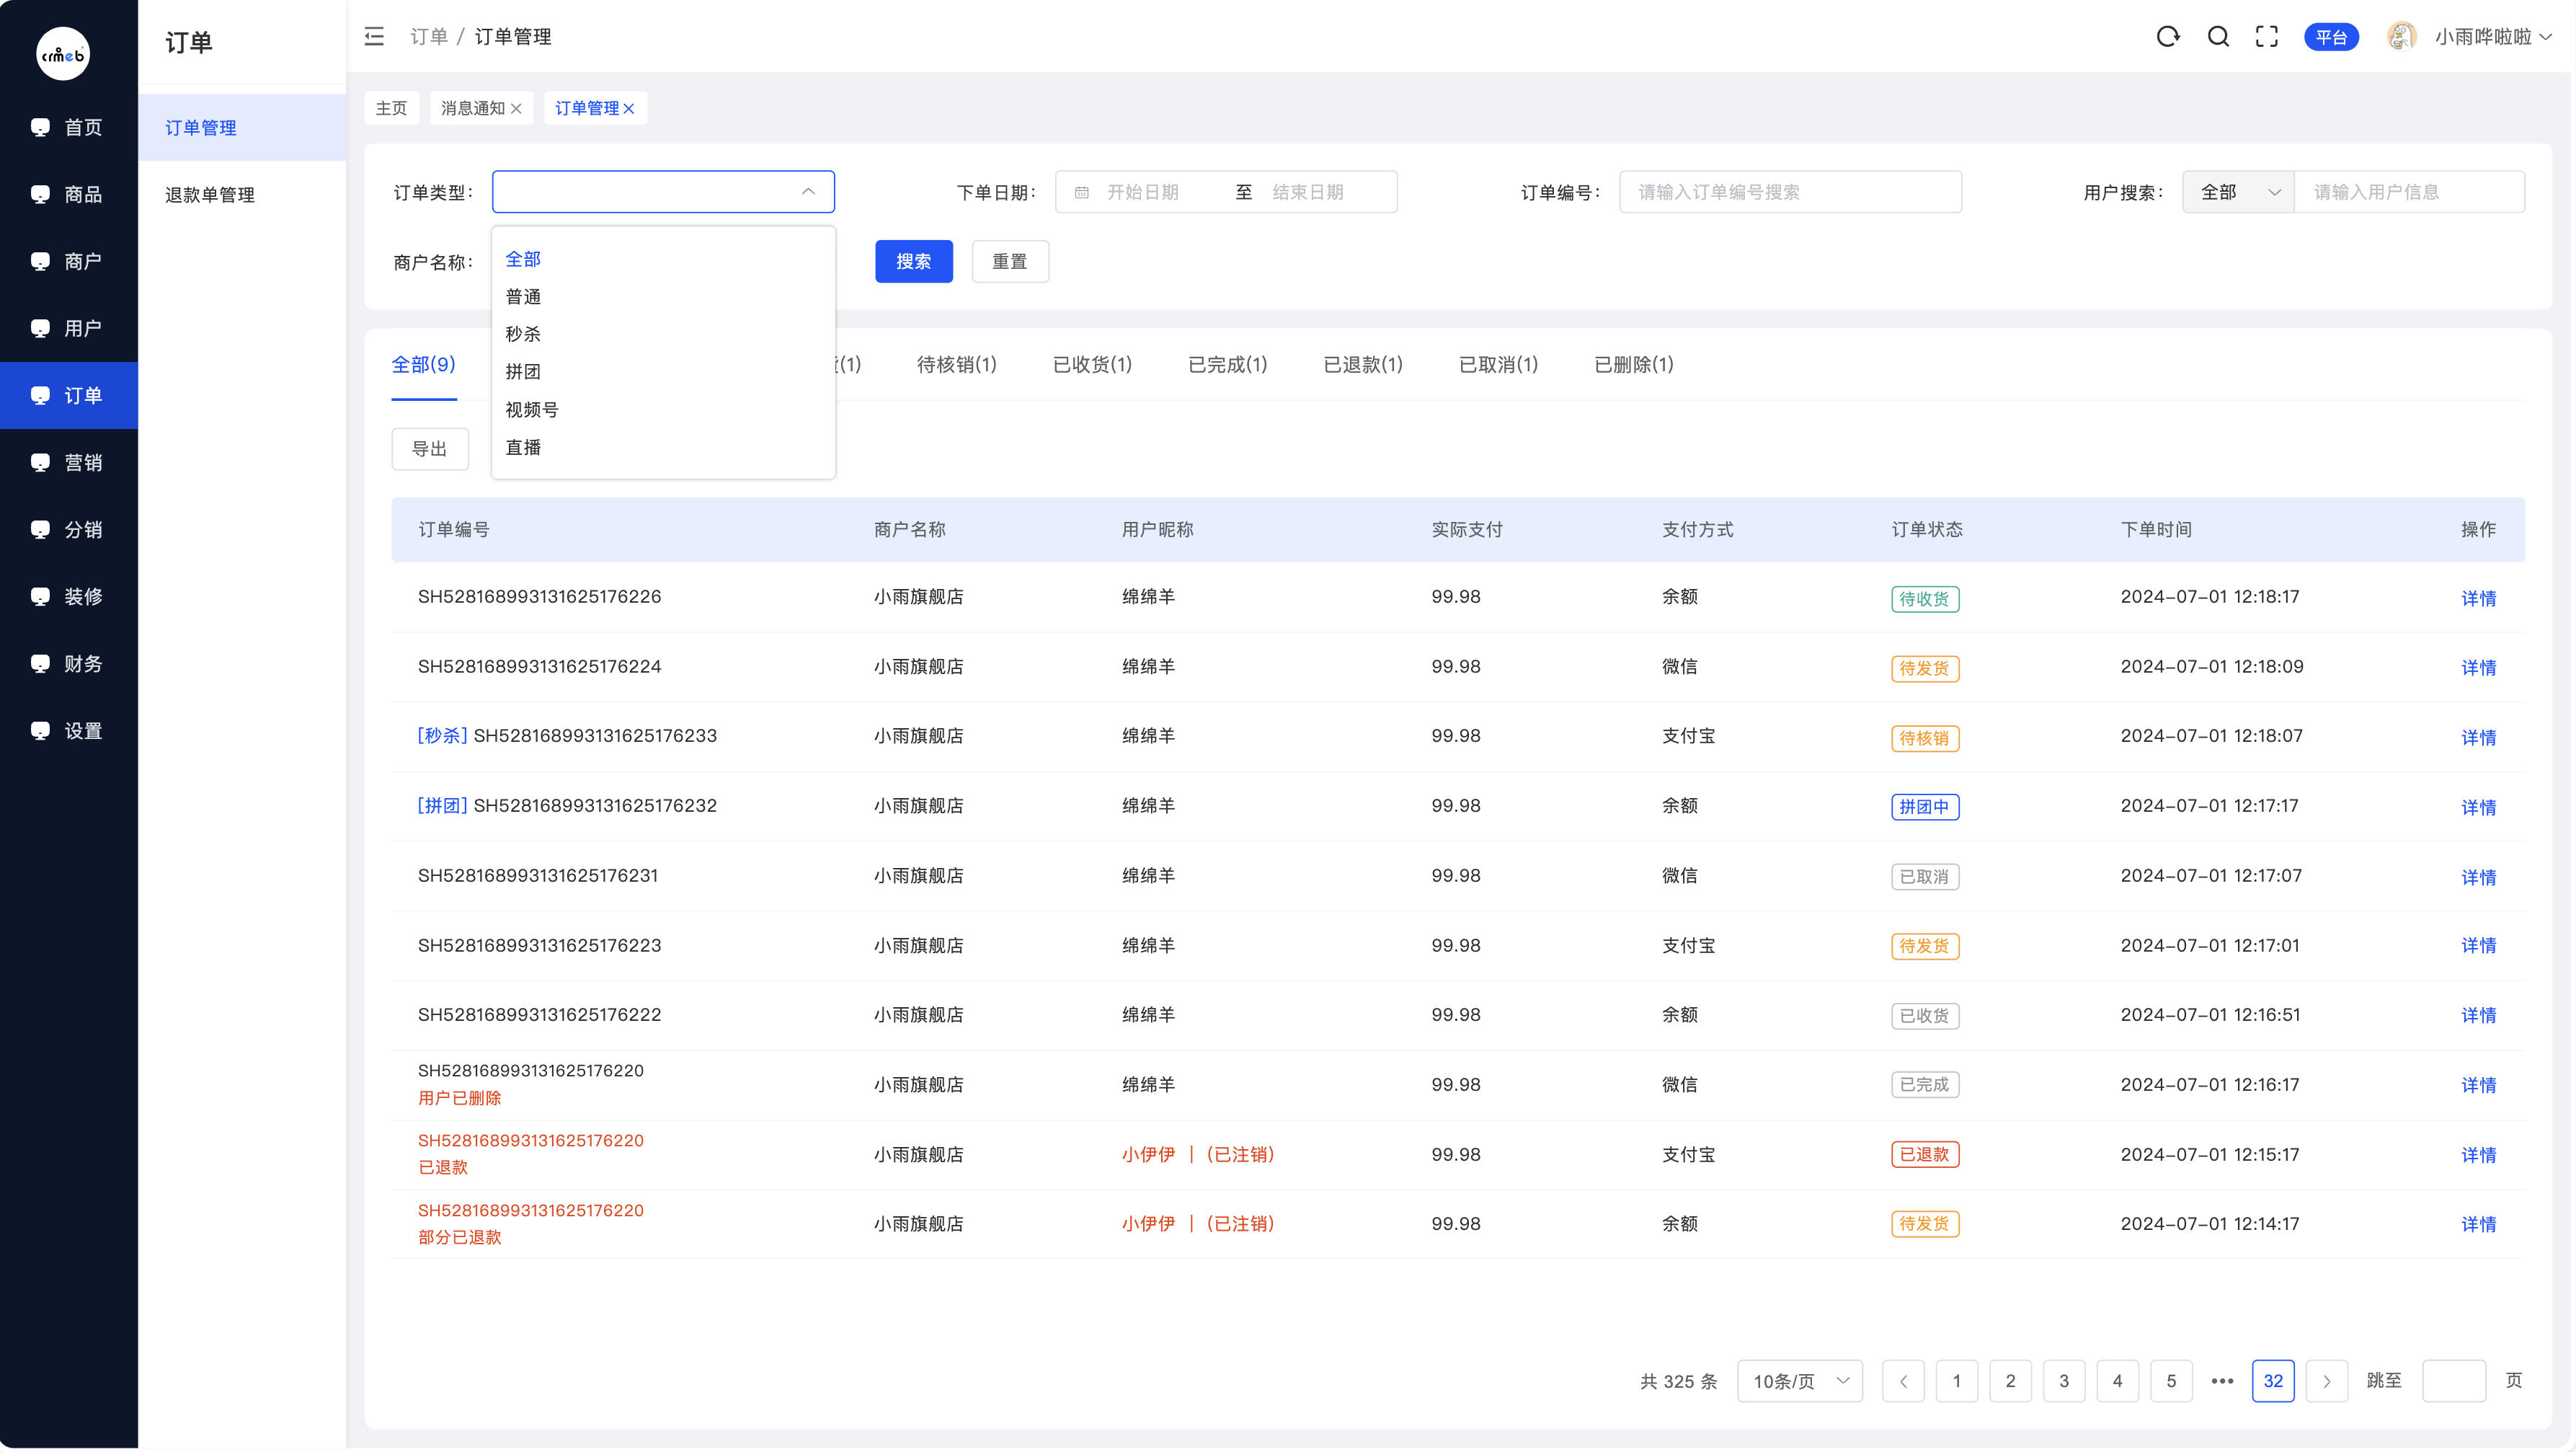Expand the 用户搜索 全部 dropdown
The image size is (2576, 1452).
2238,192
